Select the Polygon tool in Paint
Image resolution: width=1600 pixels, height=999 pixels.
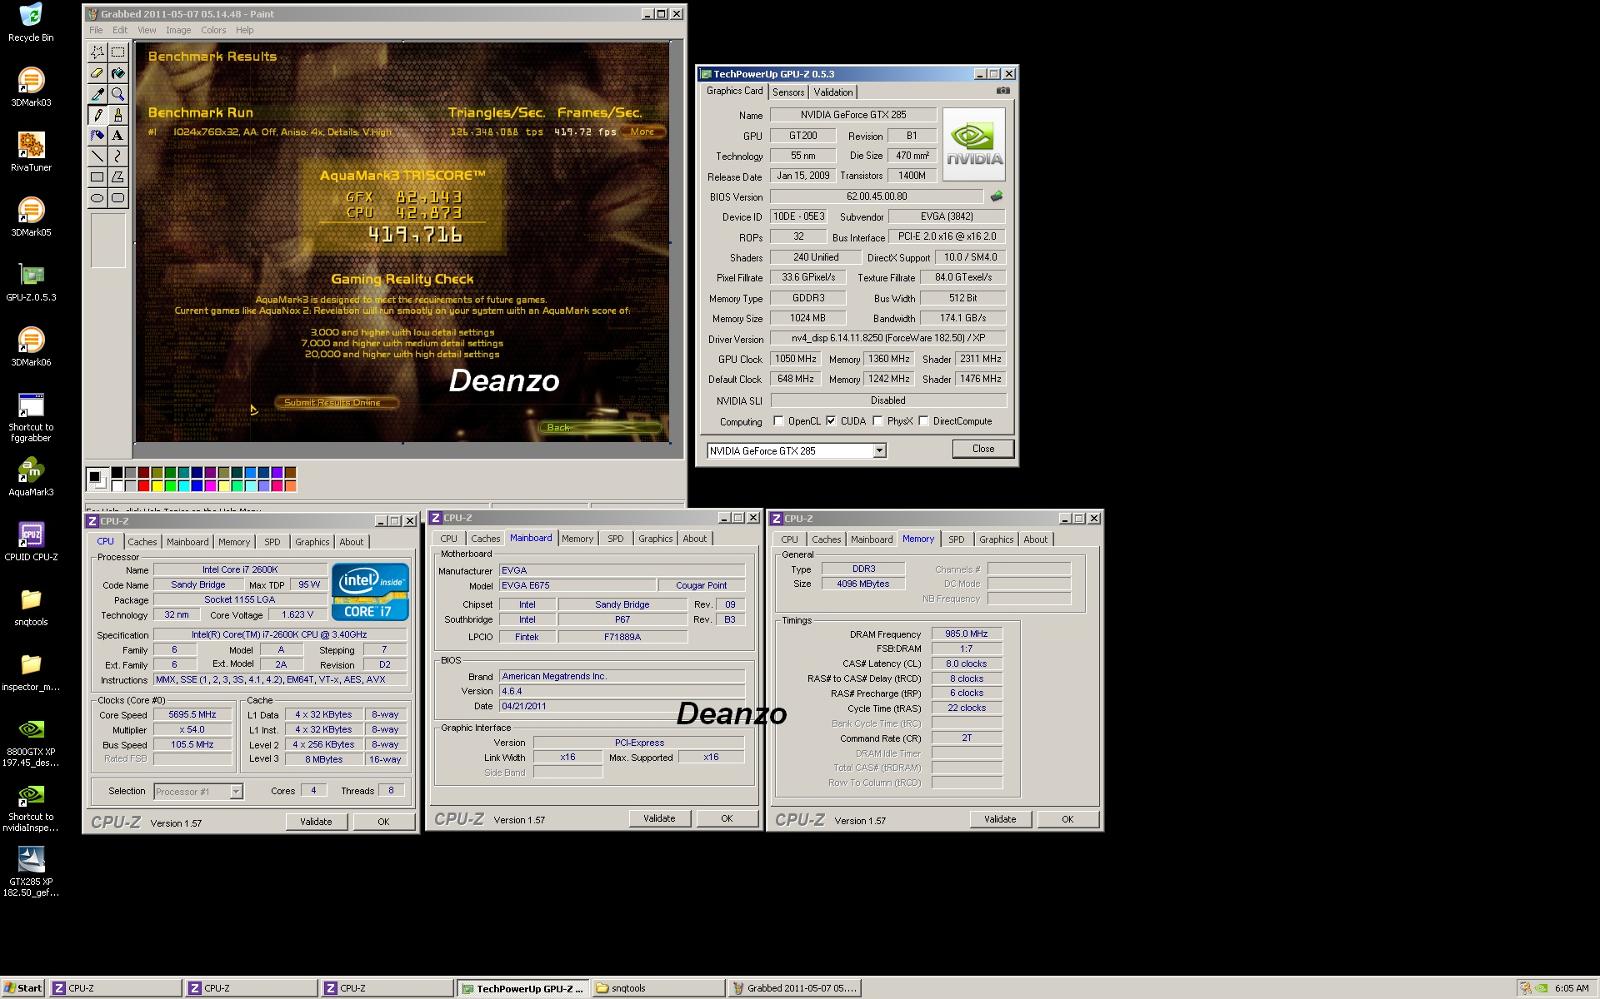pos(118,177)
